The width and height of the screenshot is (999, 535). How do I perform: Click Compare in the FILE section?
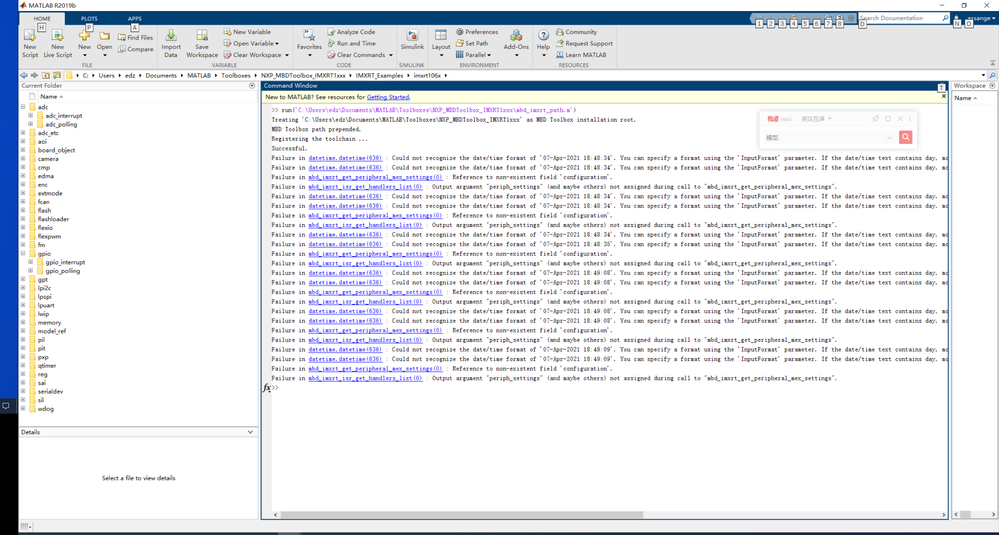click(135, 49)
